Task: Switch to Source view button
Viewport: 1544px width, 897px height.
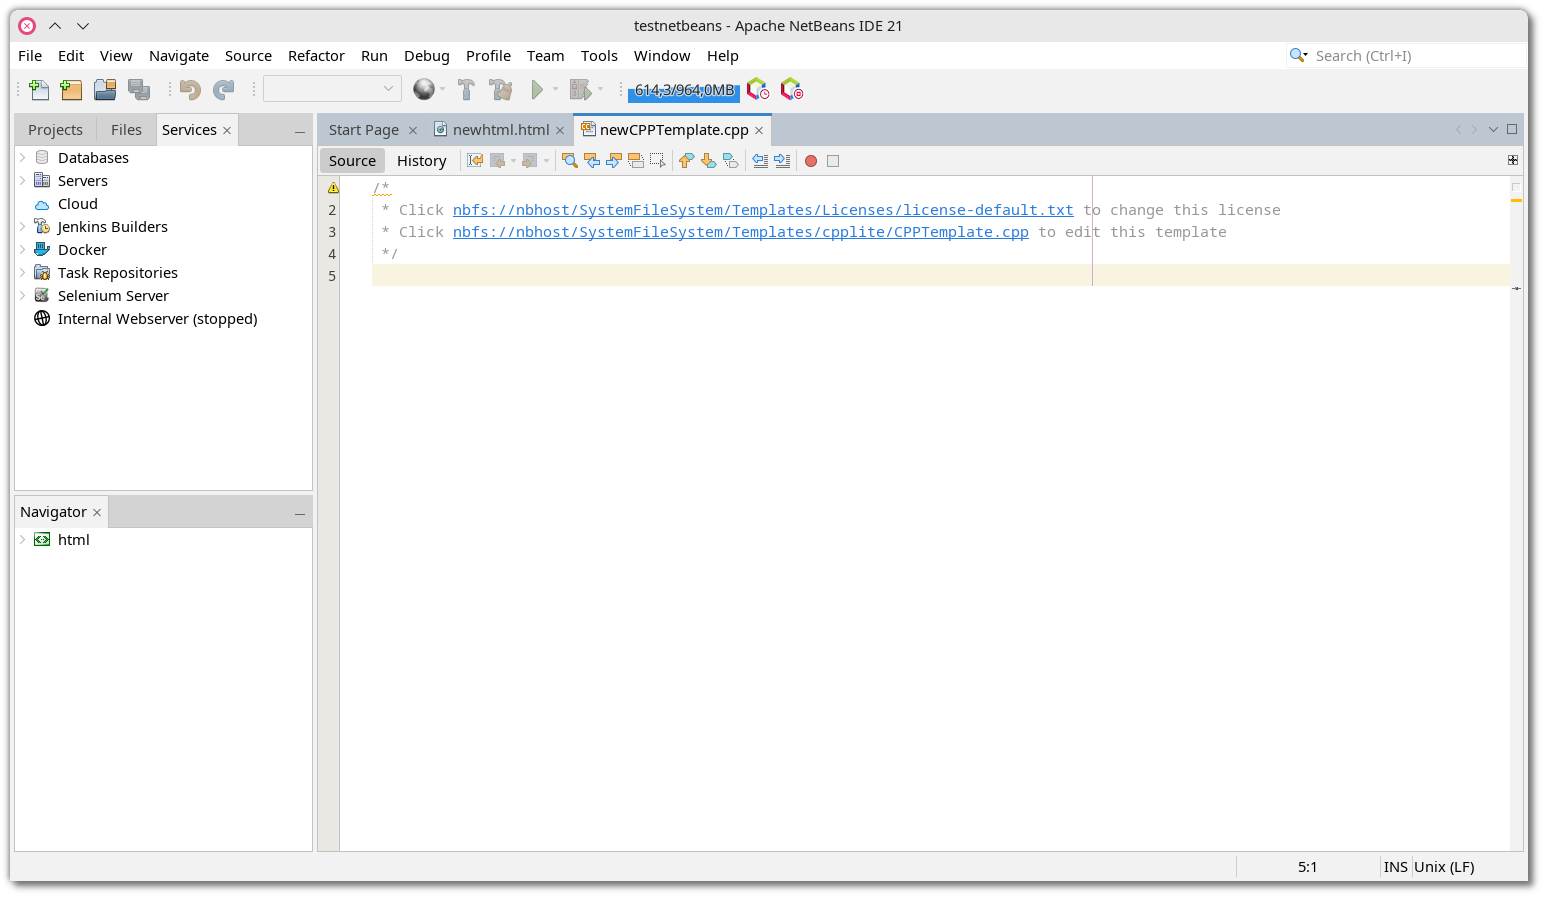Action: tap(352, 161)
